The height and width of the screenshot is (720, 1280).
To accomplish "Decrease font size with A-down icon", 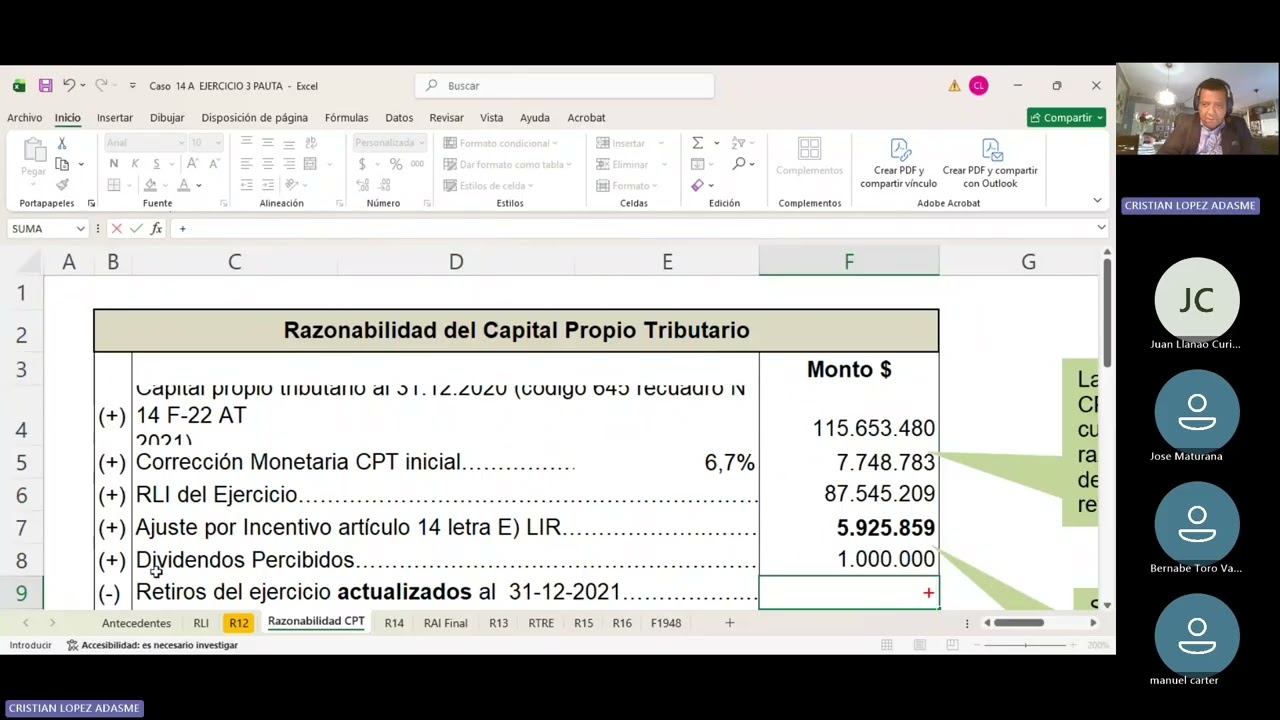I will [214, 164].
